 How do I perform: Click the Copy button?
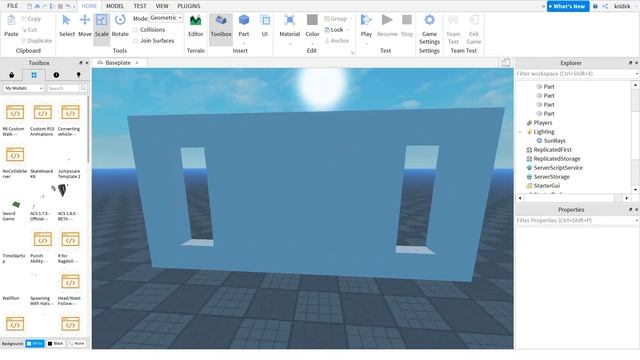pos(31,19)
